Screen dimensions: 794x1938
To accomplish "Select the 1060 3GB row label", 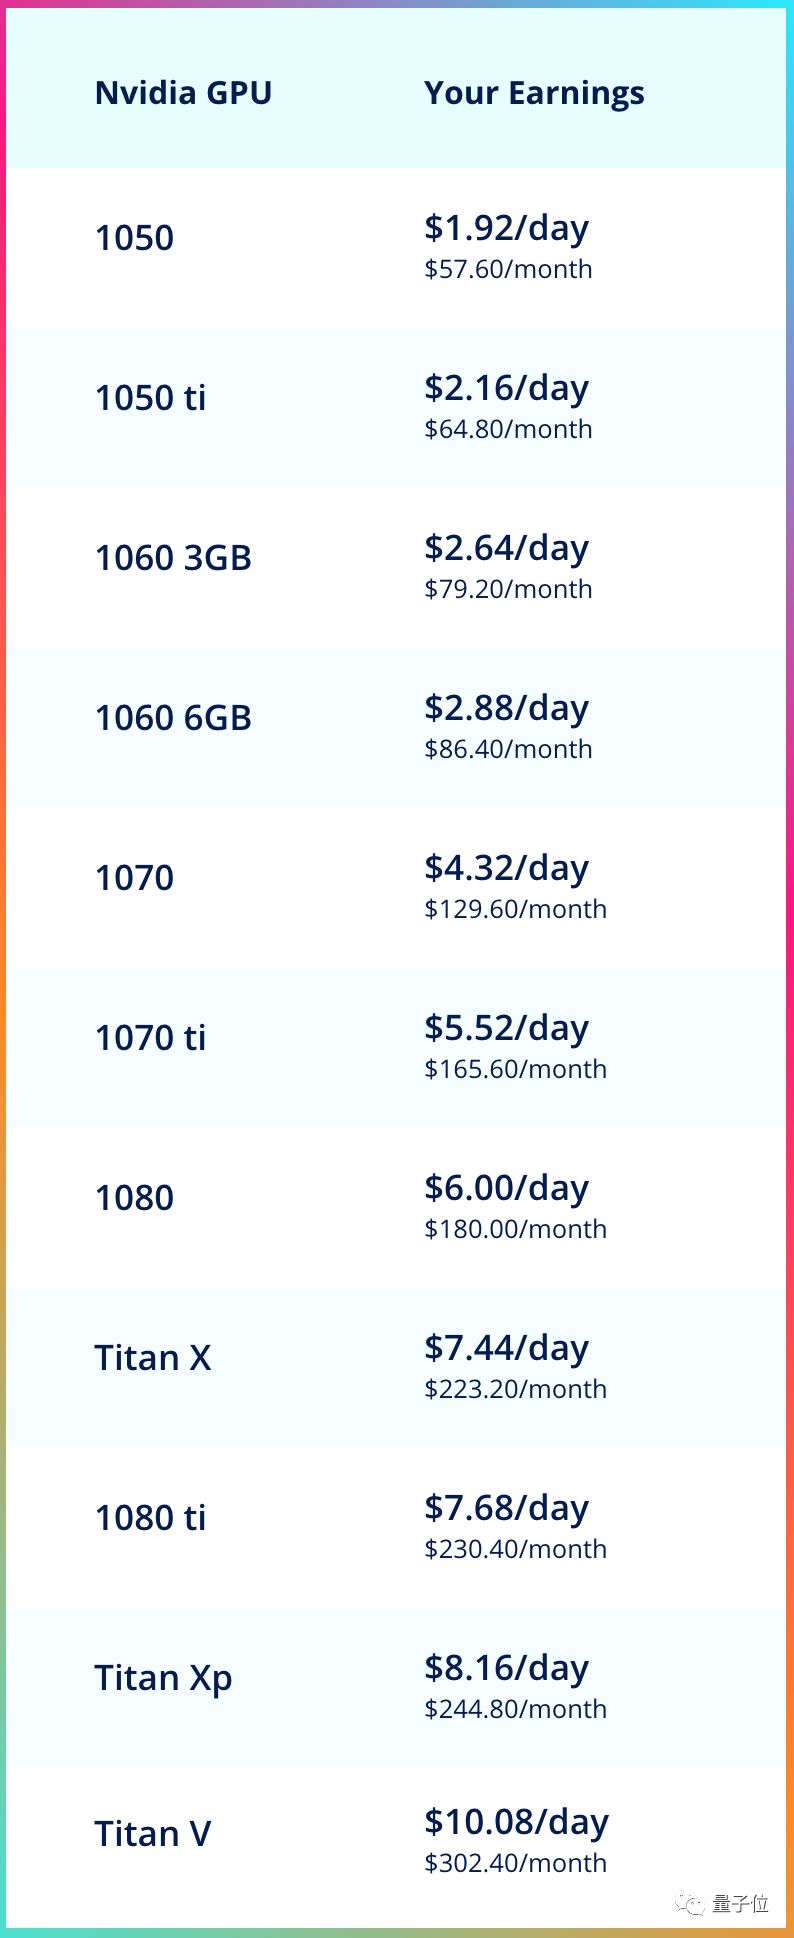I will tap(173, 558).
